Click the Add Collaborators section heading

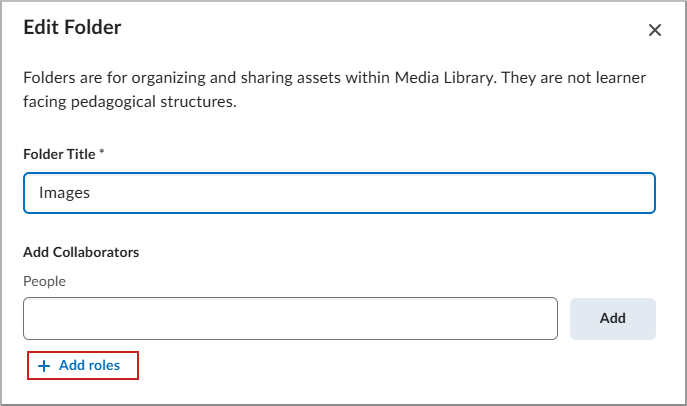click(x=81, y=252)
